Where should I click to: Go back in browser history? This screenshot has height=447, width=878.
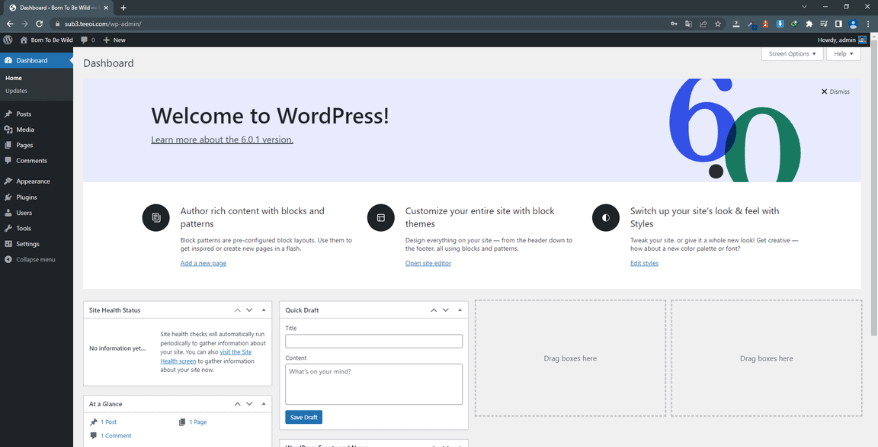click(x=10, y=24)
